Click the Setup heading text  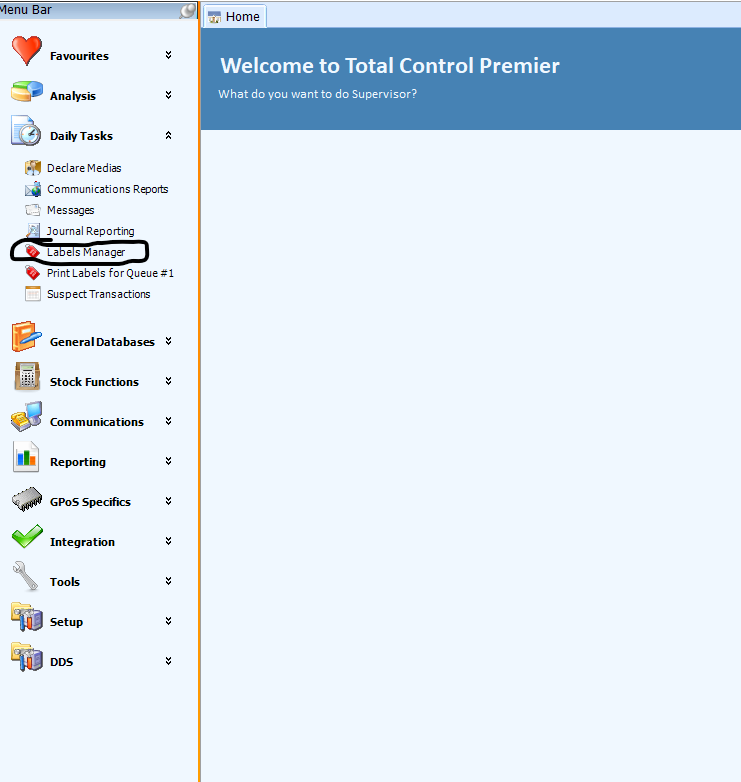click(66, 622)
